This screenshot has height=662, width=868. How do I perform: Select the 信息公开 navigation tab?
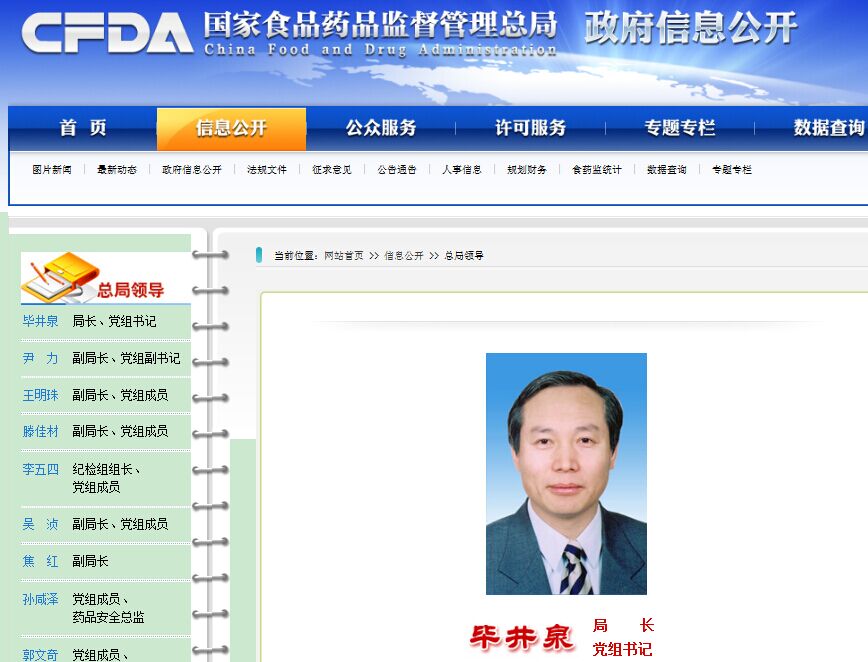(231, 128)
